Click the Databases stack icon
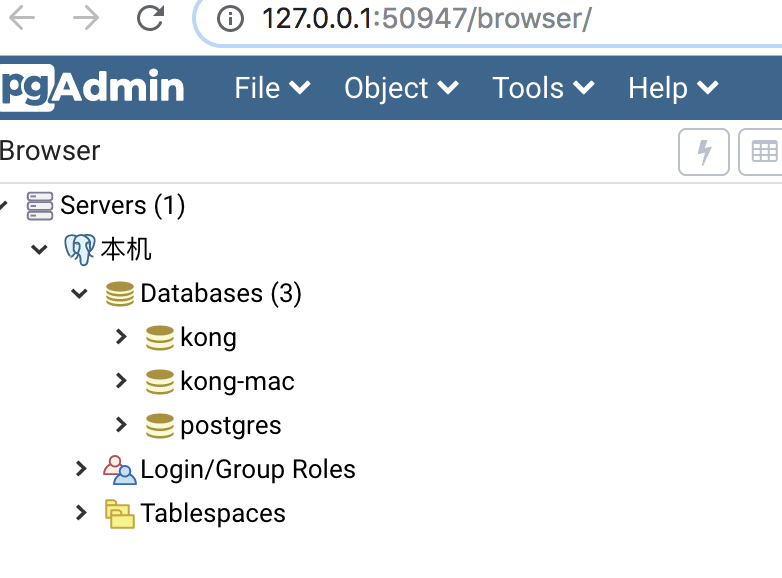 point(120,294)
